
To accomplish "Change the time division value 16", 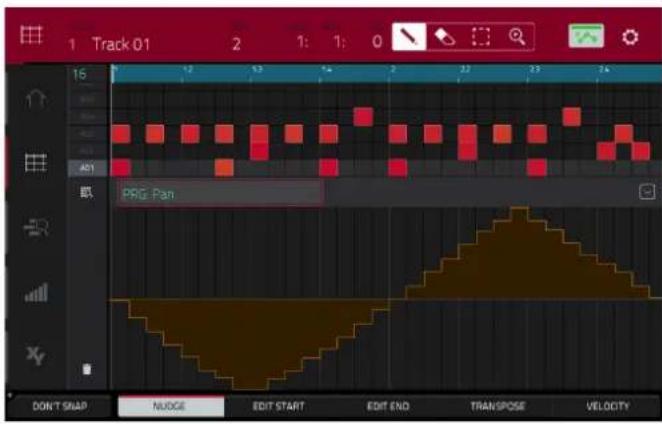I will 79,75.
